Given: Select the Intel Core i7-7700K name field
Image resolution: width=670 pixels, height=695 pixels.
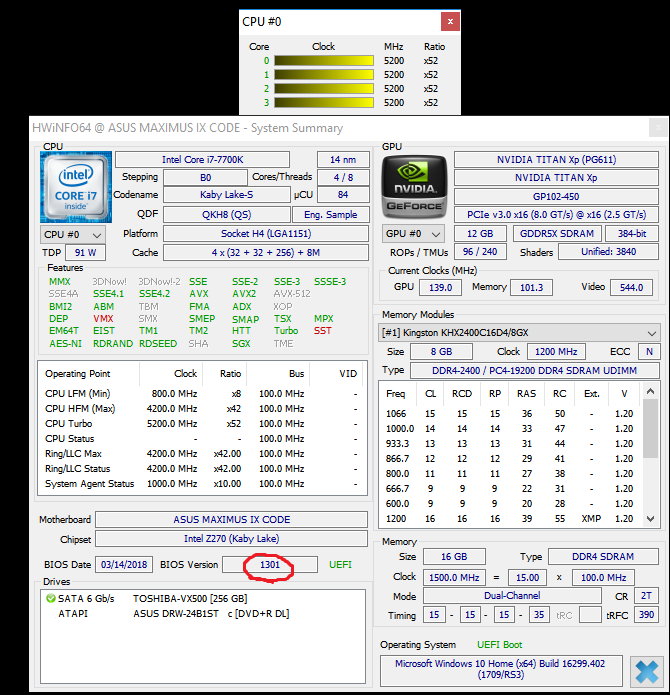Looking at the screenshot, I should coord(203,160).
